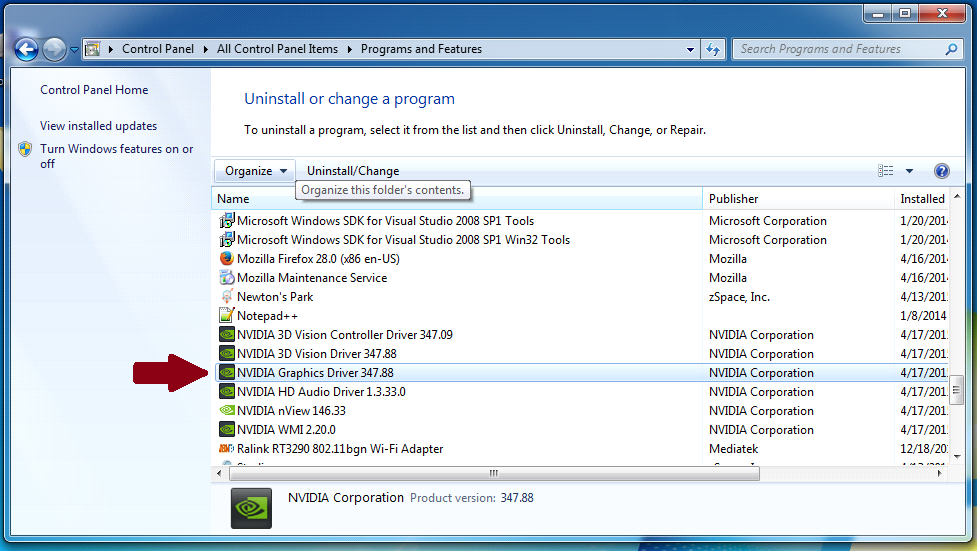This screenshot has width=977, height=551.
Task: Click Uninstall/Change toolbar button
Action: tap(353, 171)
